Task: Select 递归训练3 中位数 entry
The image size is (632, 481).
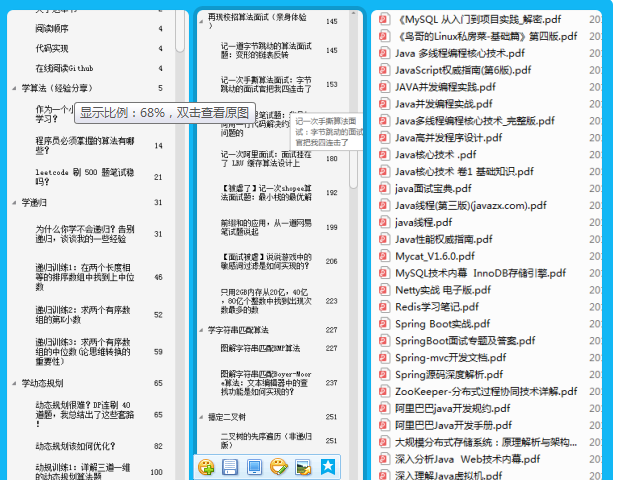Action: [x=83, y=352]
